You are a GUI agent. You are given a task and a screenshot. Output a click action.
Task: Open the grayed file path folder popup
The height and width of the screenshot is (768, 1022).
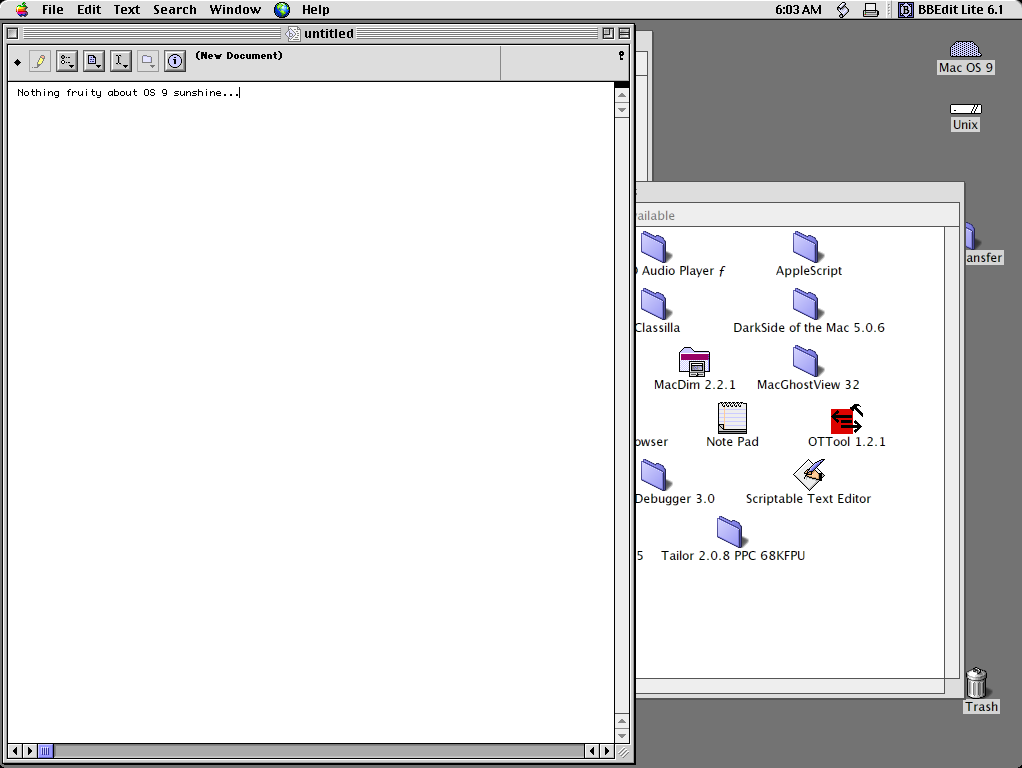pyautogui.click(x=147, y=61)
